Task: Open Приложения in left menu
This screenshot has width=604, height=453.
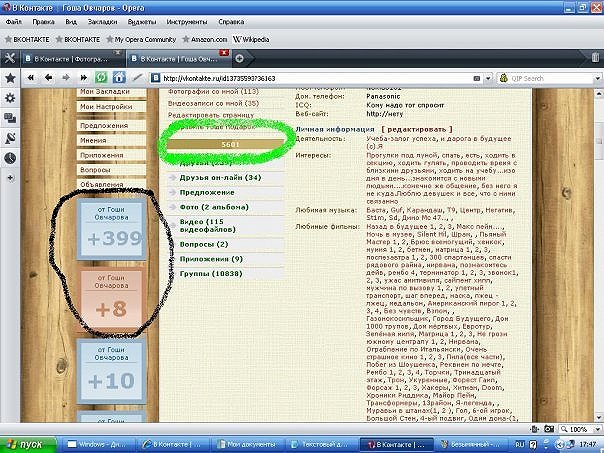Action: [x=112, y=155]
